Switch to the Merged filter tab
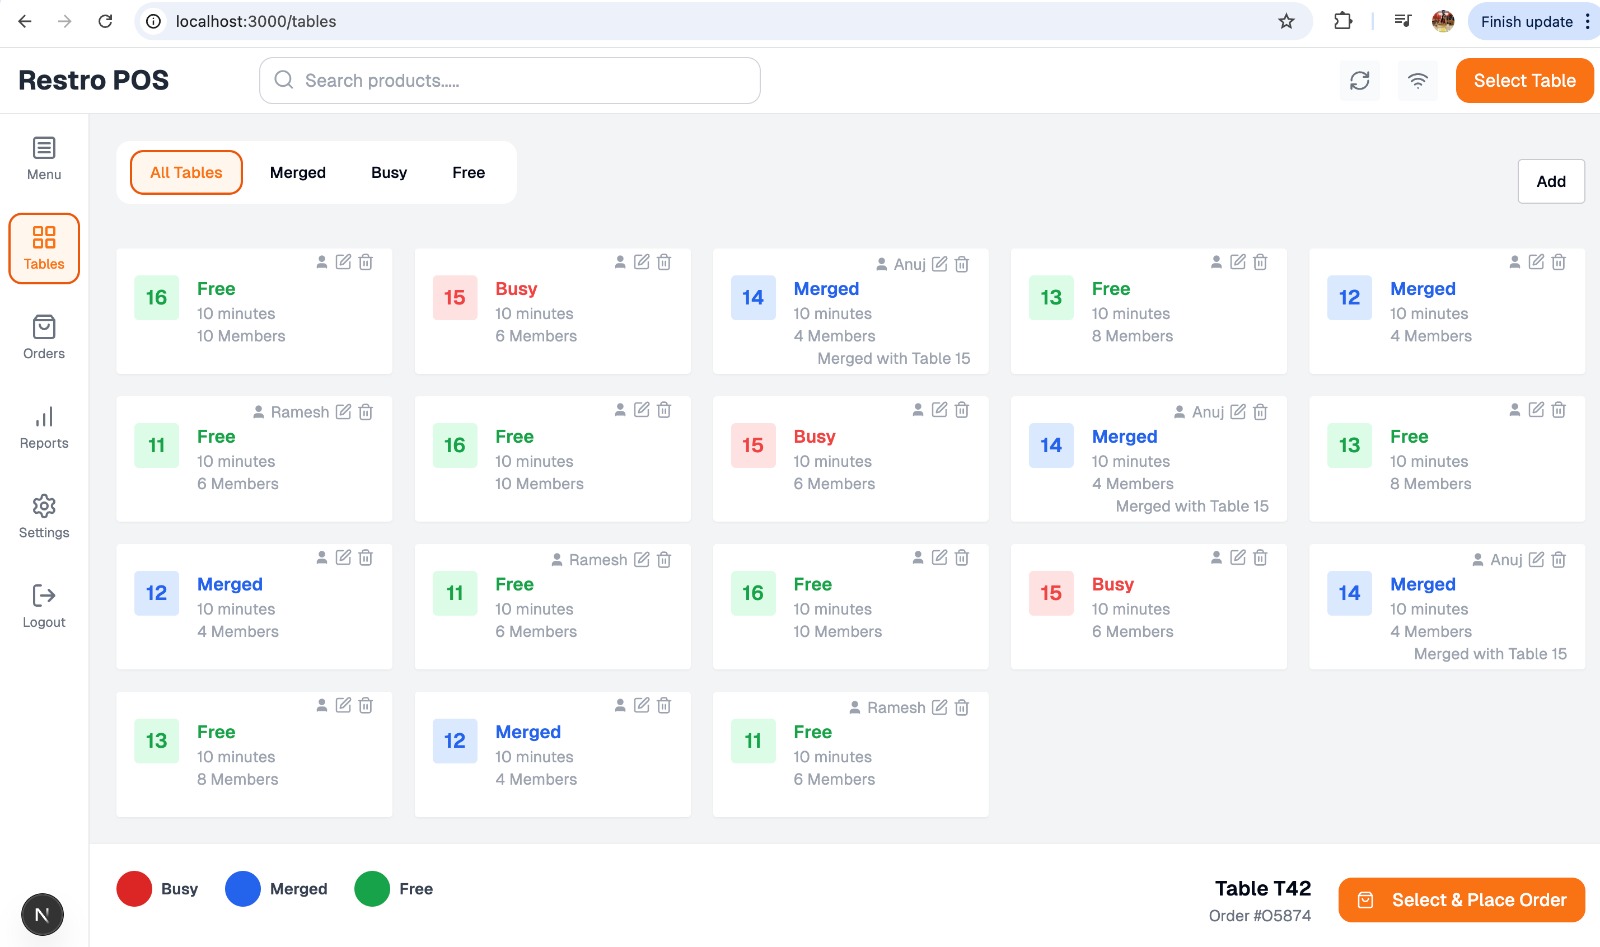 coord(298,173)
